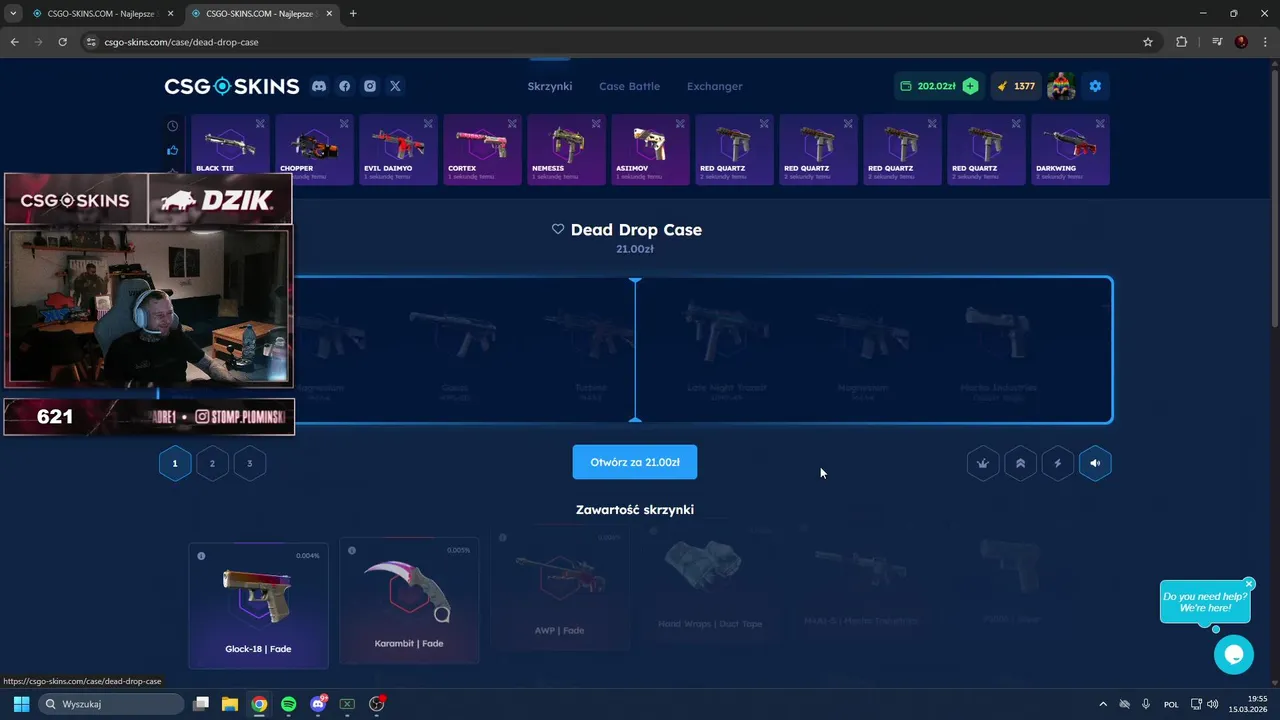Reload the page
1280x720 pixels.
(x=62, y=42)
